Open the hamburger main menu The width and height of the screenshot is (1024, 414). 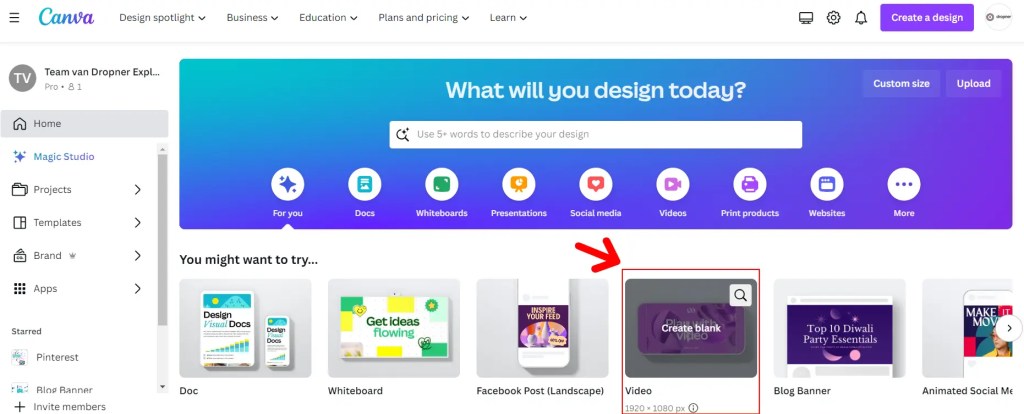pyautogui.click(x=14, y=18)
